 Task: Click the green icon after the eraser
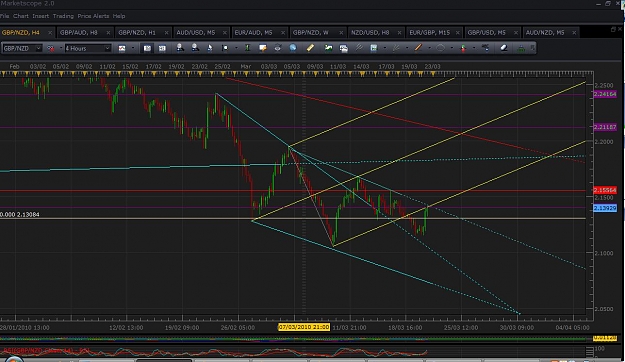click(x=521, y=48)
